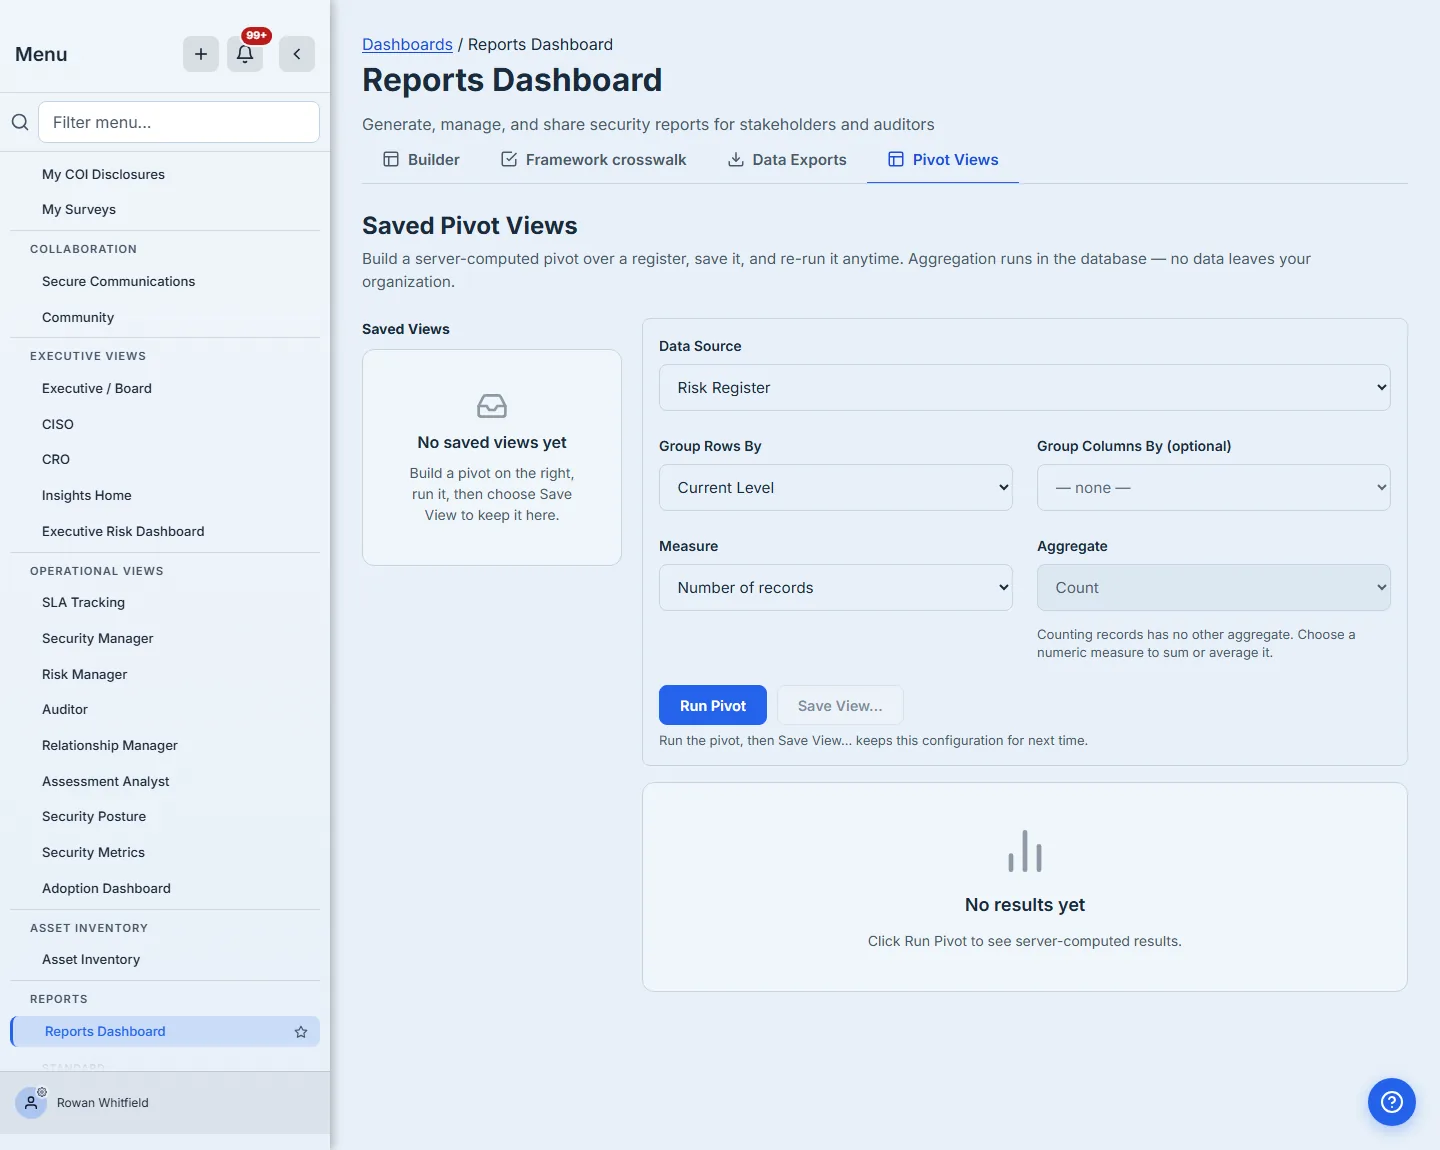Click the No results yet text

1025,905
